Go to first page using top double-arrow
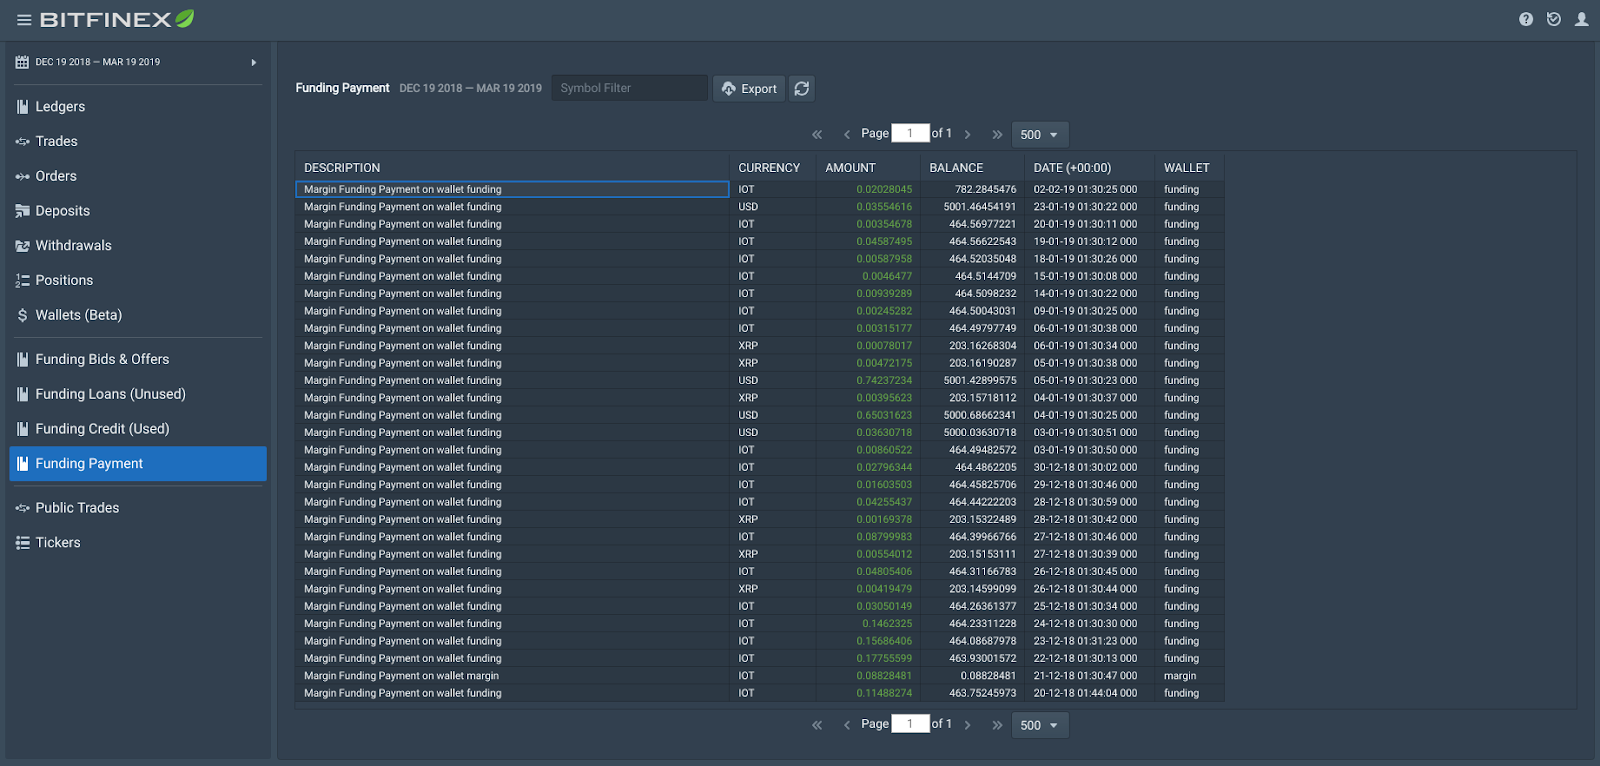This screenshot has width=1600, height=766. [x=817, y=134]
